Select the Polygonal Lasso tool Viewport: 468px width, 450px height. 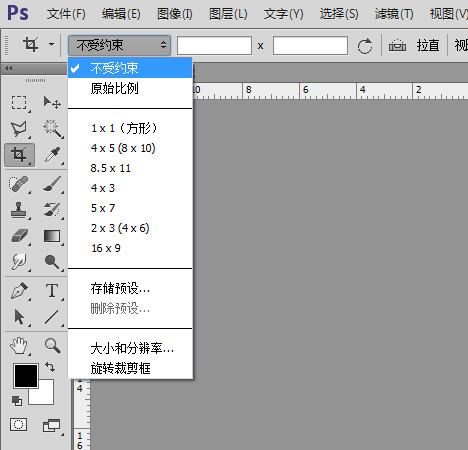(x=19, y=129)
